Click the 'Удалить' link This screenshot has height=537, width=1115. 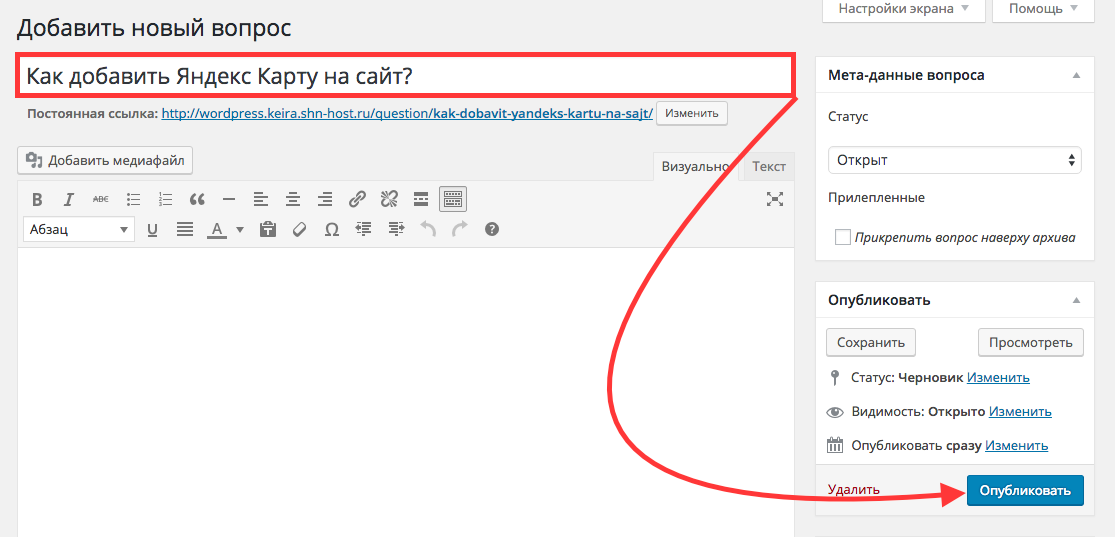[x=853, y=490]
